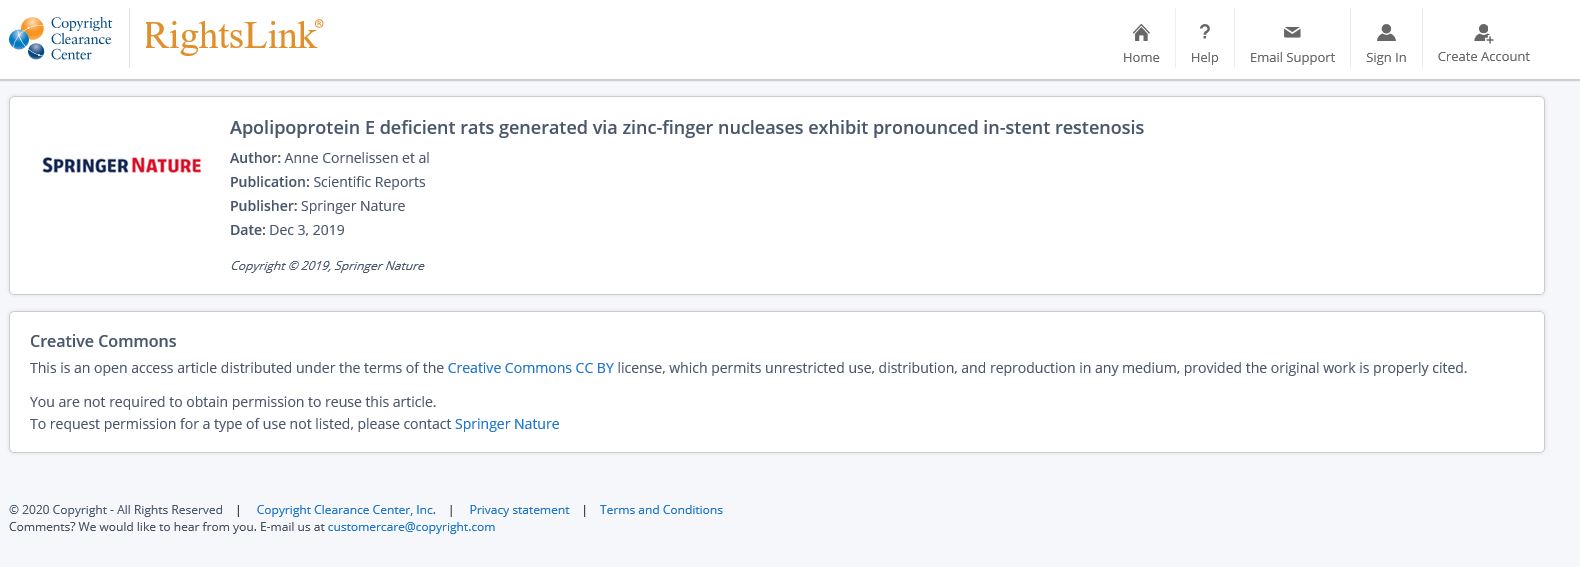
Task: Click the Home house icon
Action: pos(1141,33)
